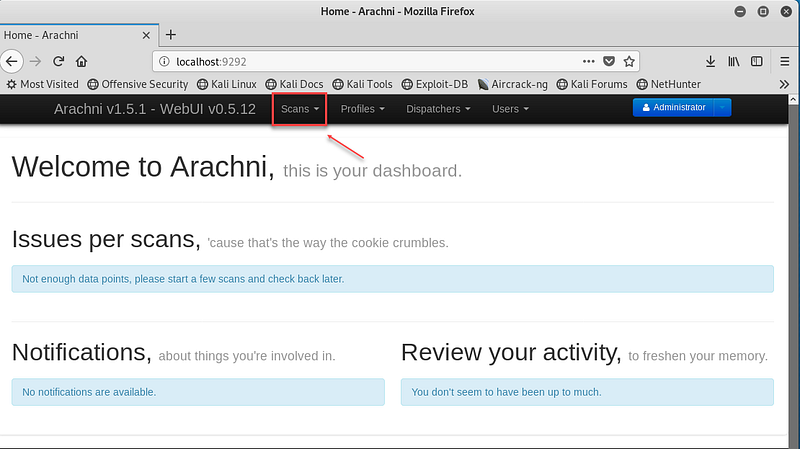The height and width of the screenshot is (449, 800).
Task: Show site information icon in address bar
Action: click(x=164, y=62)
